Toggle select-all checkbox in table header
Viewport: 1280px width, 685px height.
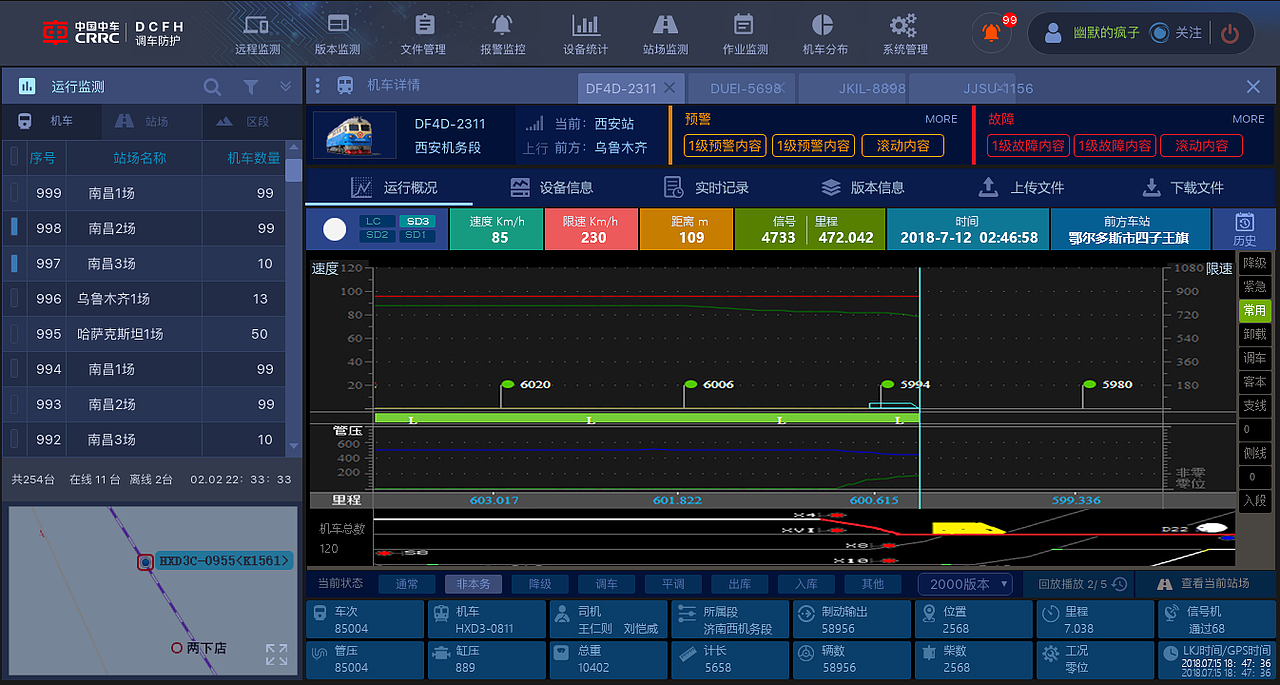click(x=14, y=157)
